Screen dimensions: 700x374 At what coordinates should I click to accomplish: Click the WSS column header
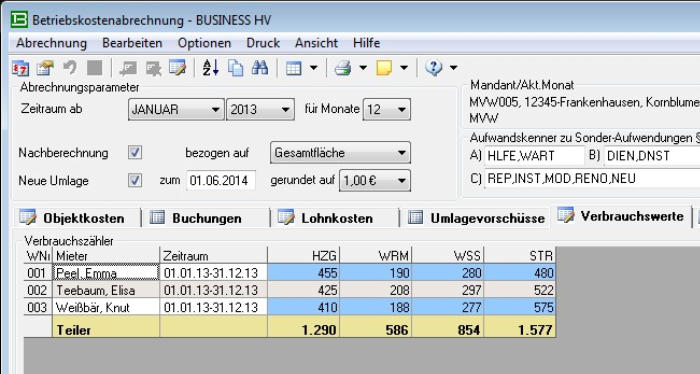(448, 256)
